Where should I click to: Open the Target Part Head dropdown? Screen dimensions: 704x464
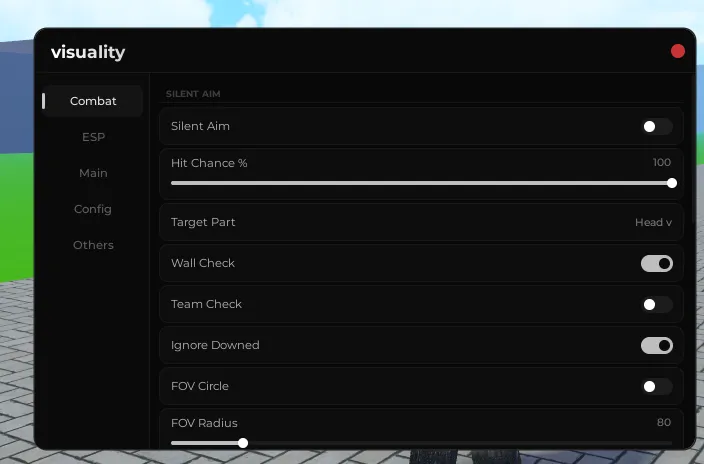pos(653,222)
